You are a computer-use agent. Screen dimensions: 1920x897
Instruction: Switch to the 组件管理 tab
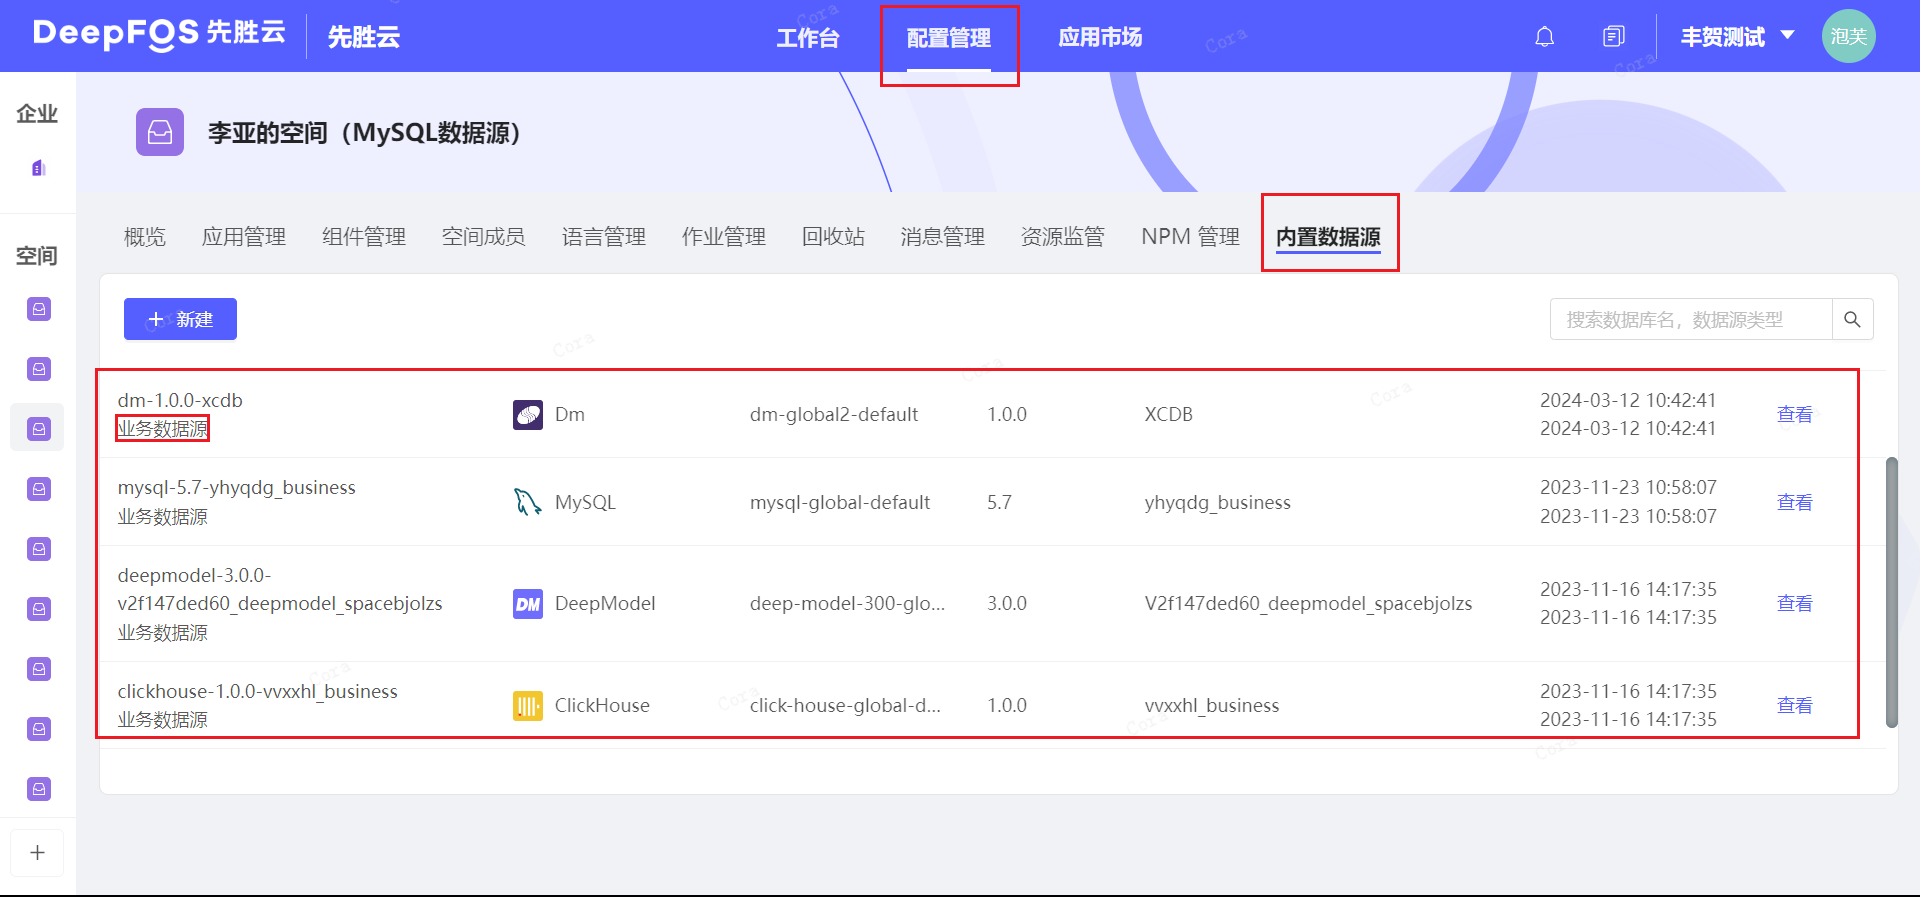click(x=364, y=237)
